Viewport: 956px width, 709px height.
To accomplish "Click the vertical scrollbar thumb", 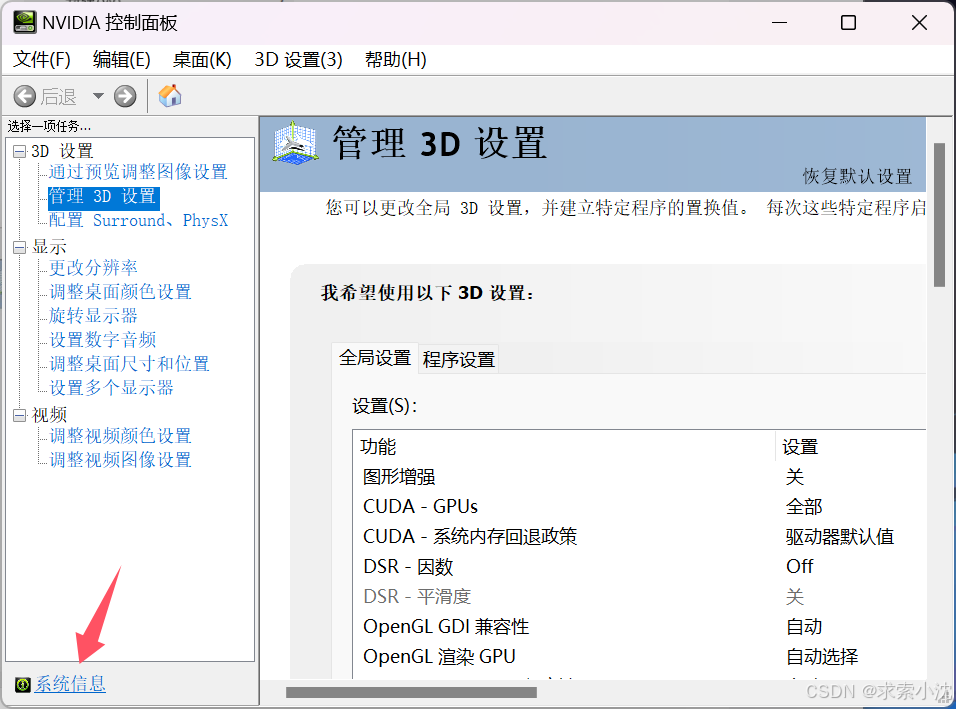I will [939, 215].
